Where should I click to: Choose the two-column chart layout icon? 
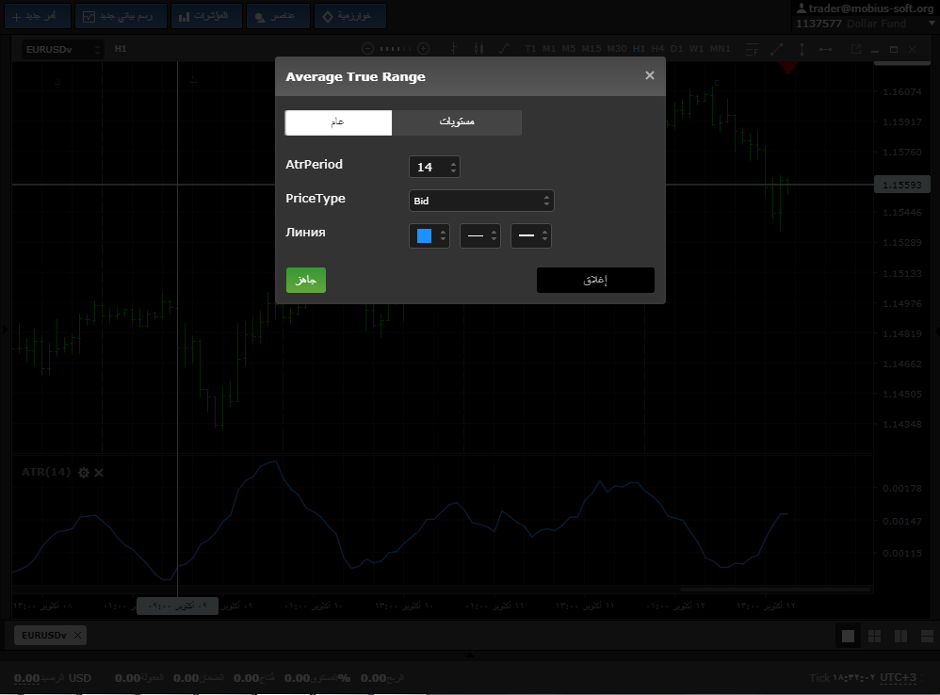click(901, 636)
